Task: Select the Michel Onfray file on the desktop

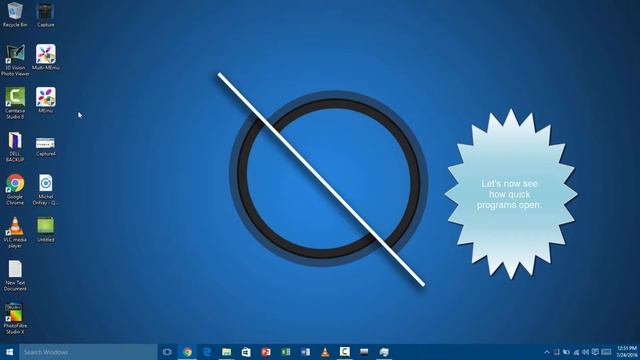Action: 46,190
